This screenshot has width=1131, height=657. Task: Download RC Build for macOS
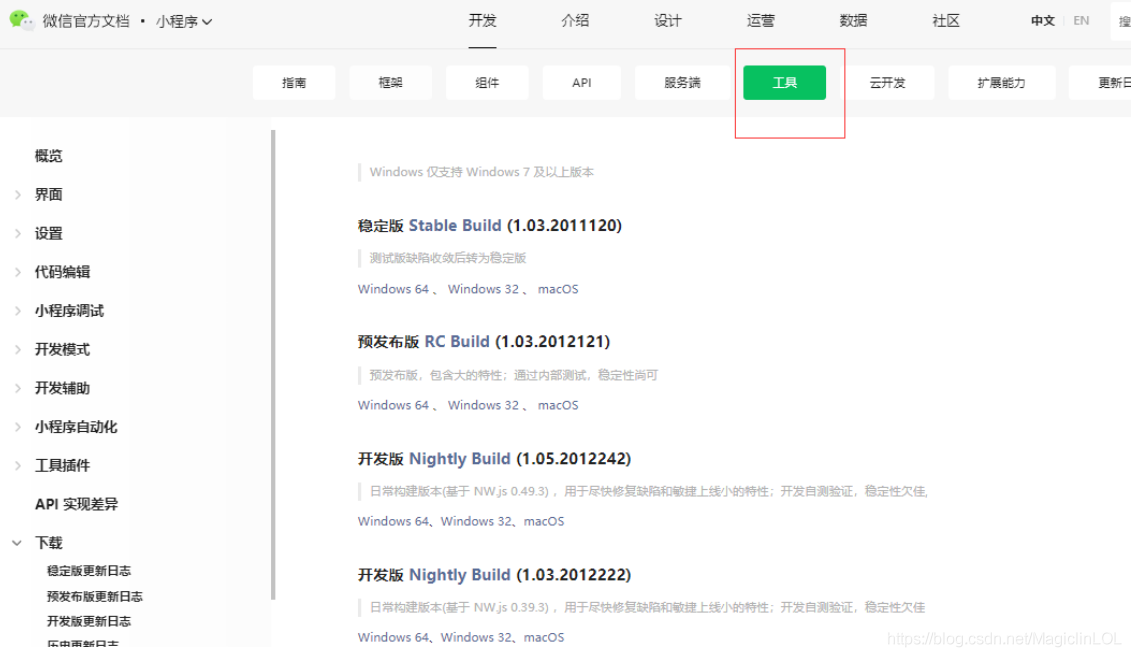tap(558, 405)
